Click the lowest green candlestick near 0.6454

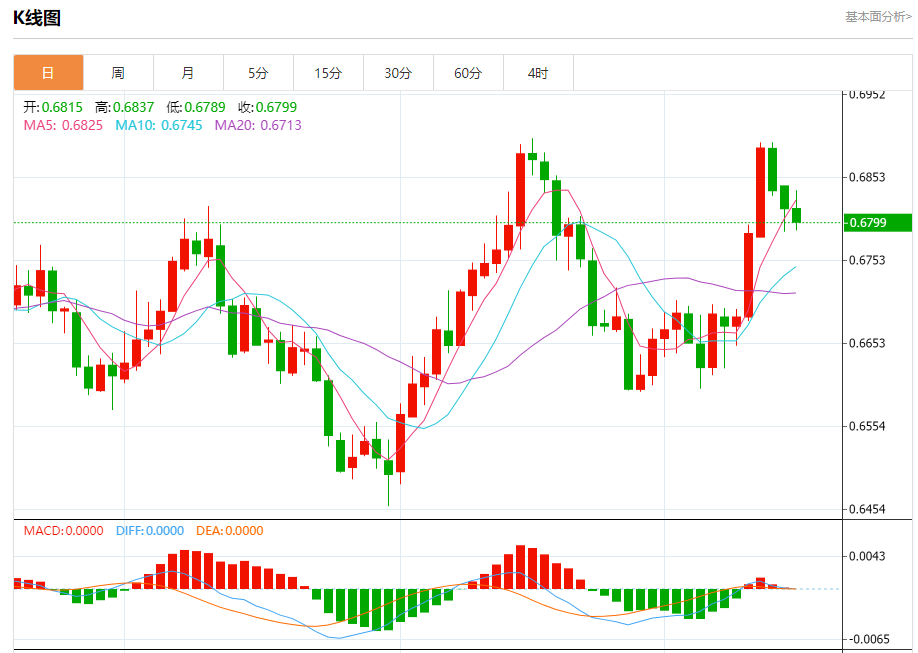pos(388,467)
